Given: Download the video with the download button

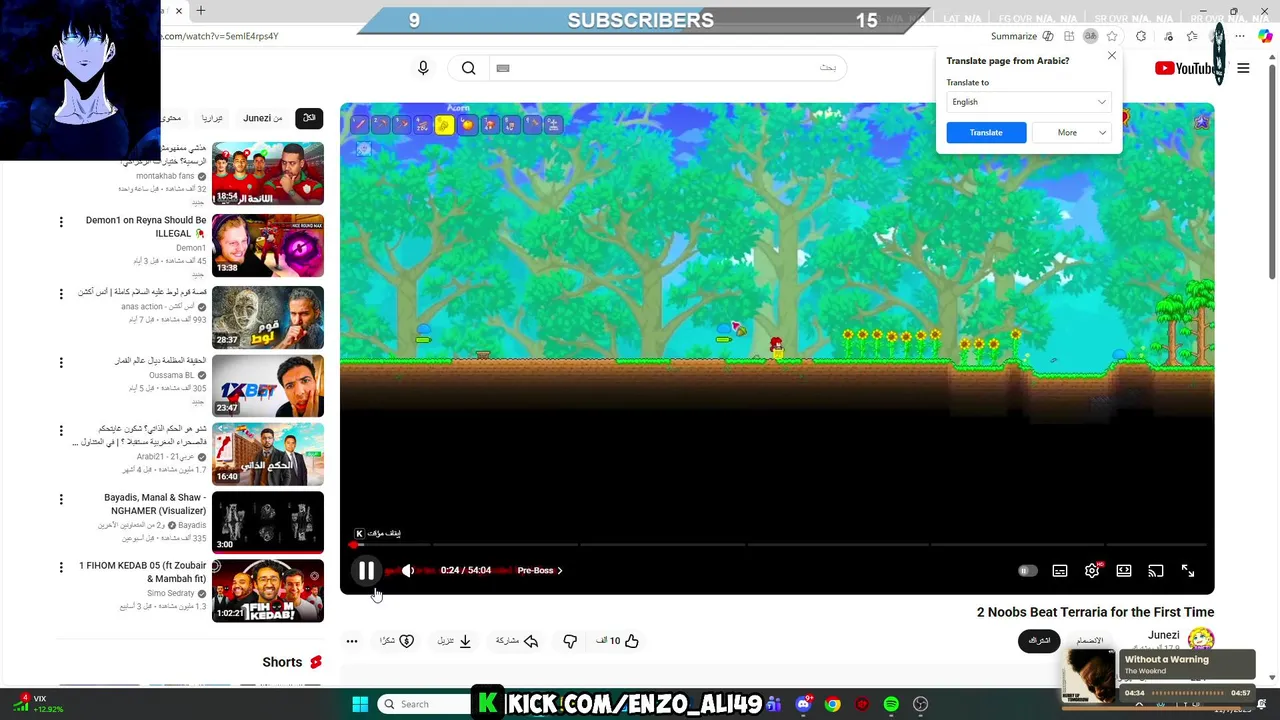Looking at the screenshot, I should [x=455, y=641].
